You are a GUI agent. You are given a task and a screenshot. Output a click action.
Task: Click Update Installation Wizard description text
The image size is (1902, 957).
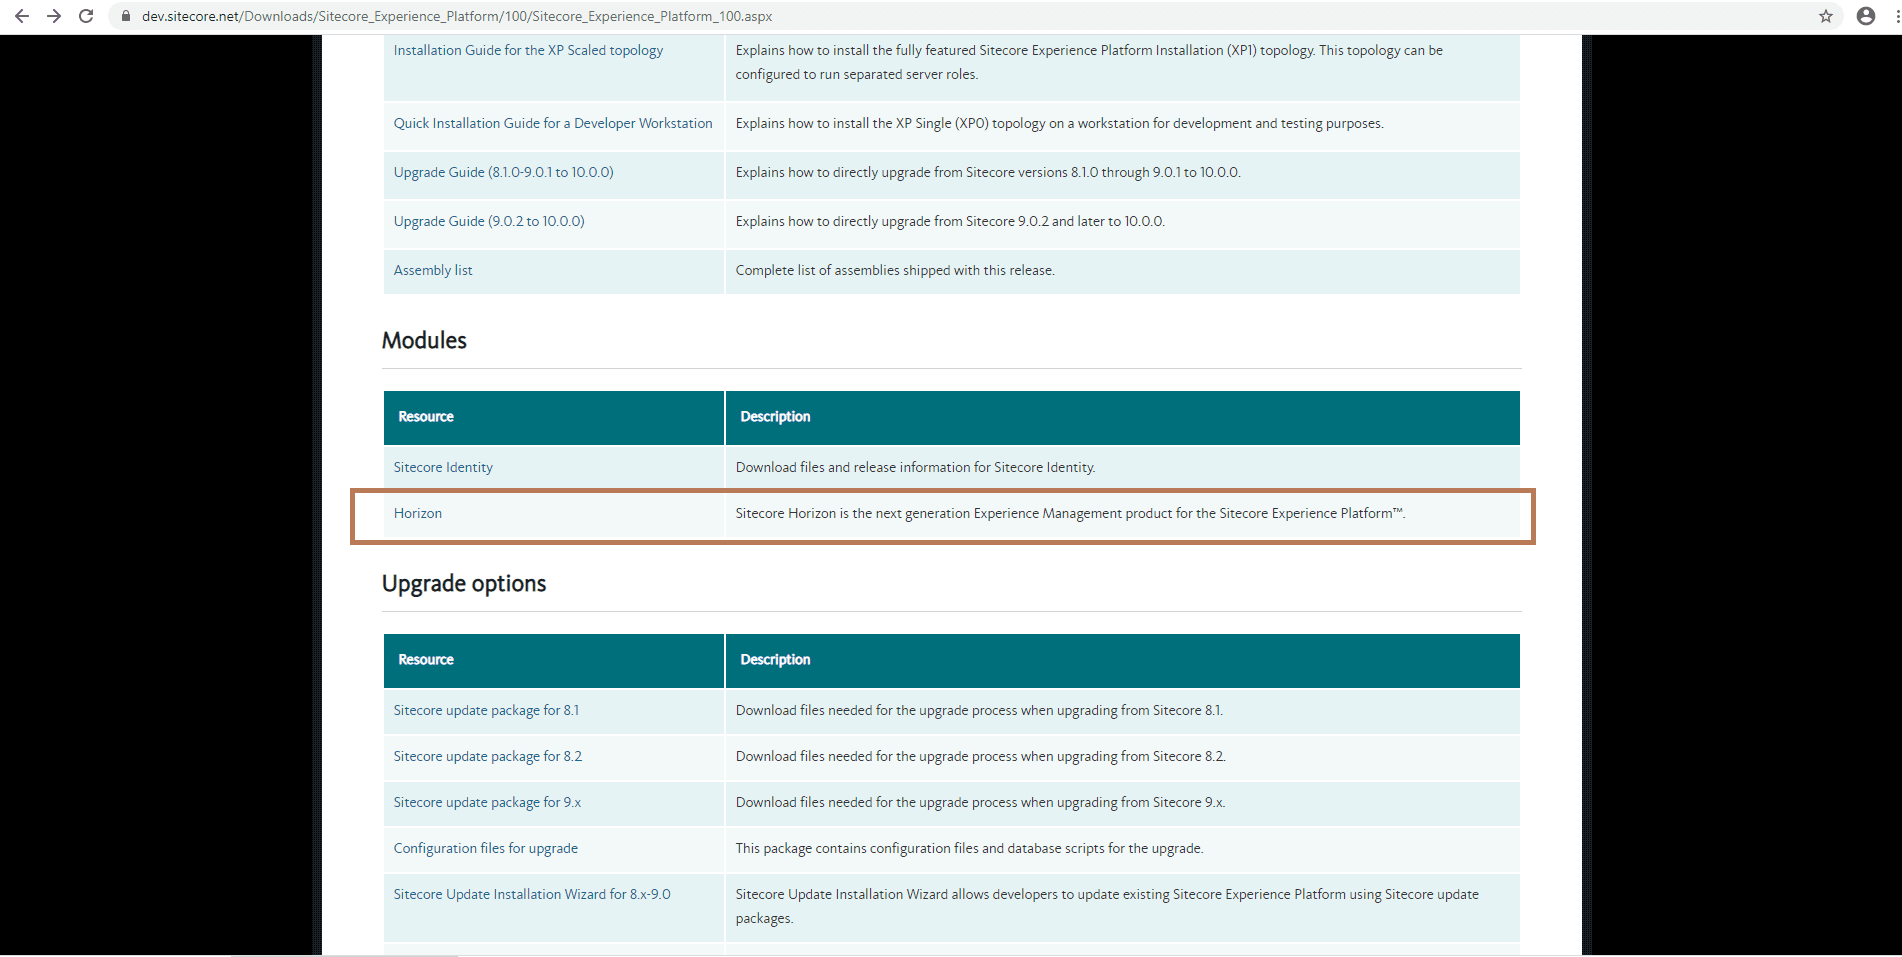tap(1107, 906)
